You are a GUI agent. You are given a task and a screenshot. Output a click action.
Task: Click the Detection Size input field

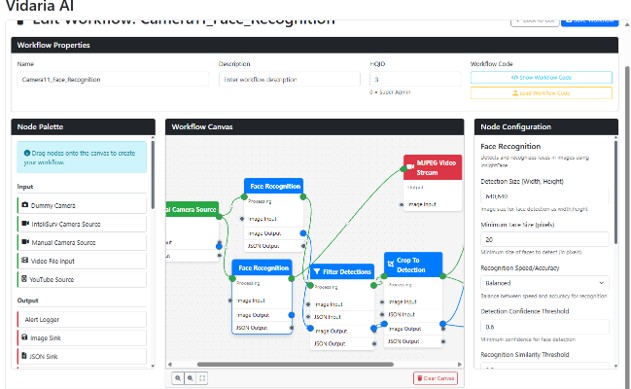coord(544,196)
